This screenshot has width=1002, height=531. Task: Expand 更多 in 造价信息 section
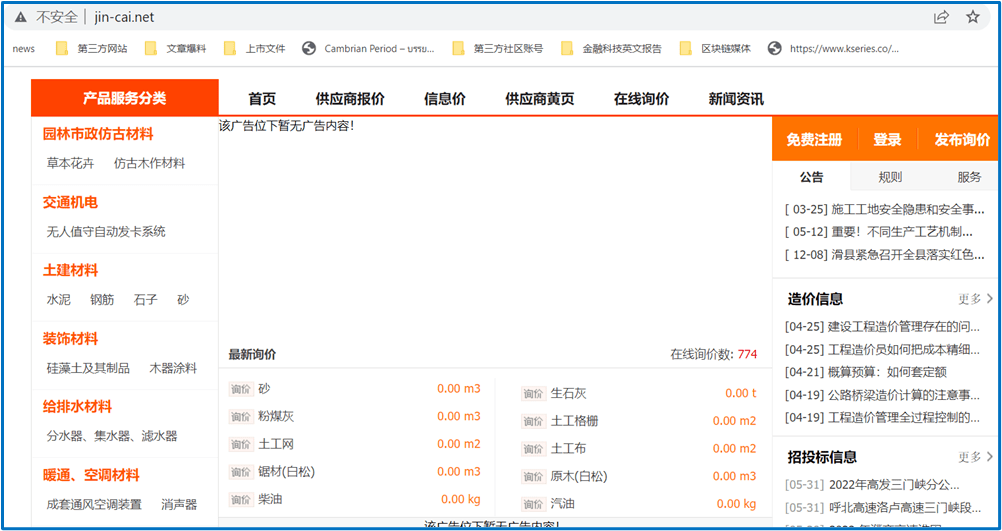point(975,299)
